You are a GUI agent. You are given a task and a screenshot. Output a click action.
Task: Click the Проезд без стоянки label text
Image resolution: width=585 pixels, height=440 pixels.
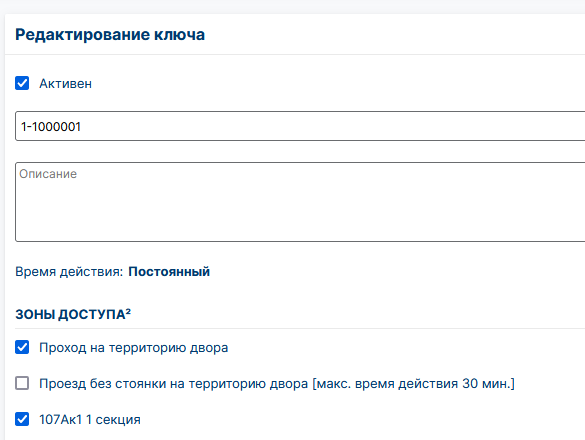(173, 384)
